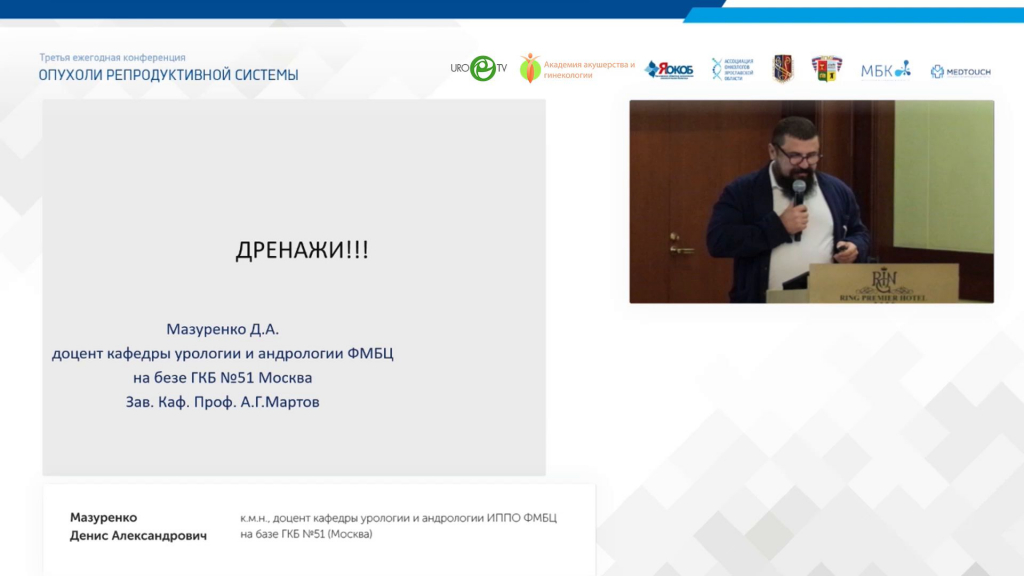Click the URO TV logo
Viewport: 1024px width, 576px height.
click(x=479, y=68)
